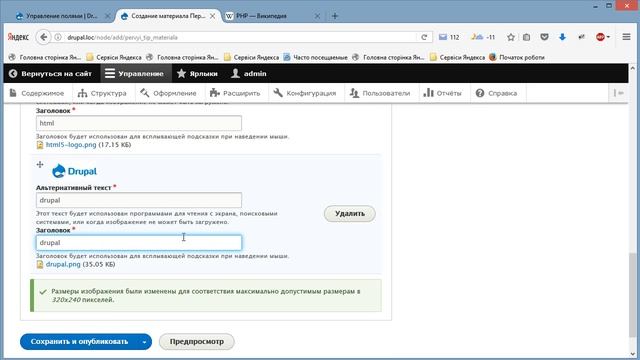The width and height of the screenshot is (640, 360).
Task: Reload the page with the refresh icon
Action: (x=424, y=37)
